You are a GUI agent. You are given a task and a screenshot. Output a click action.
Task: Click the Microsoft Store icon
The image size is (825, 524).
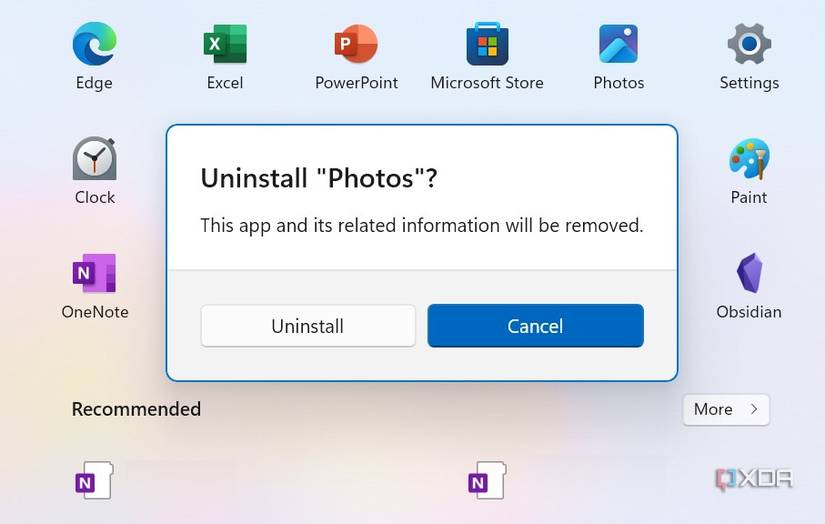[487, 45]
